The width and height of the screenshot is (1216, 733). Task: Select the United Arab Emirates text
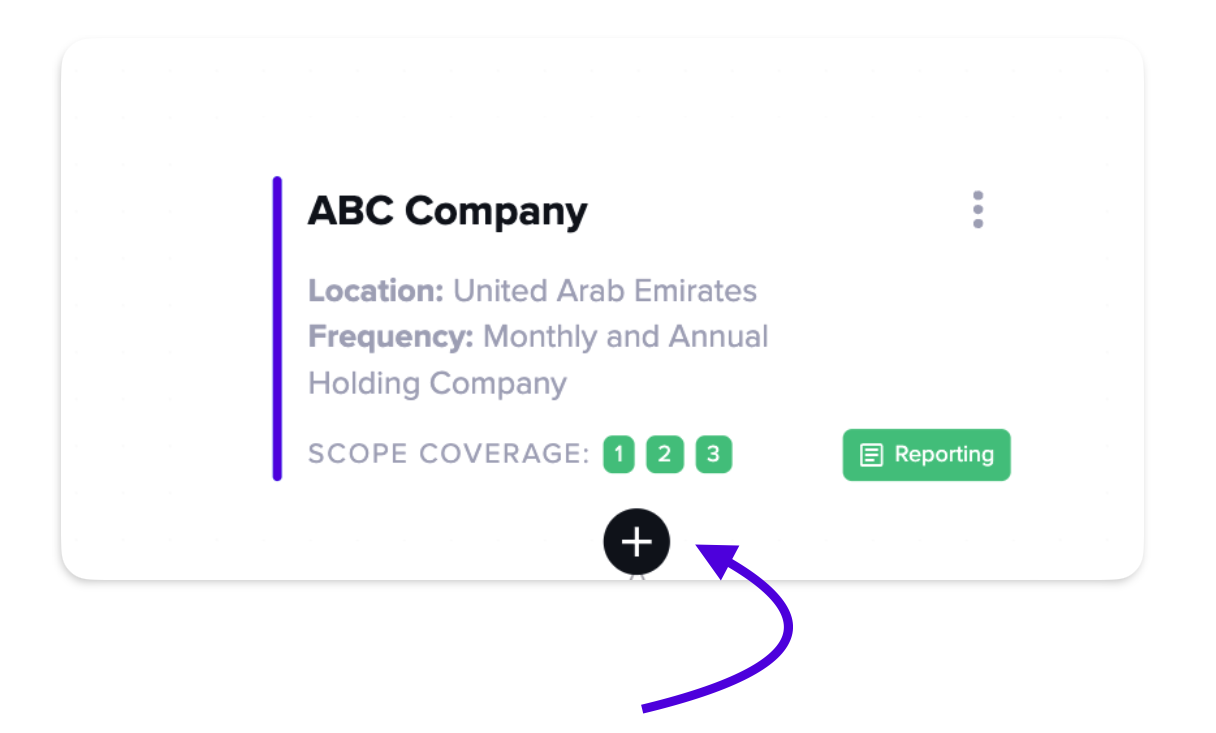(x=605, y=291)
